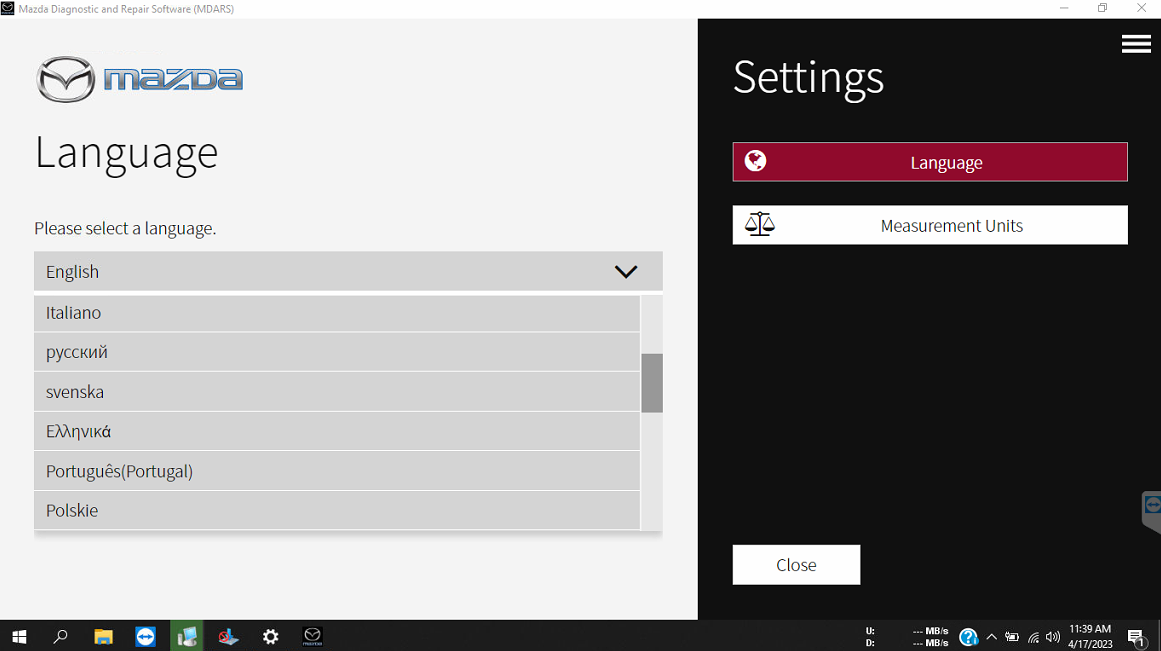Pick Português(Portugal) from the list

(x=336, y=471)
